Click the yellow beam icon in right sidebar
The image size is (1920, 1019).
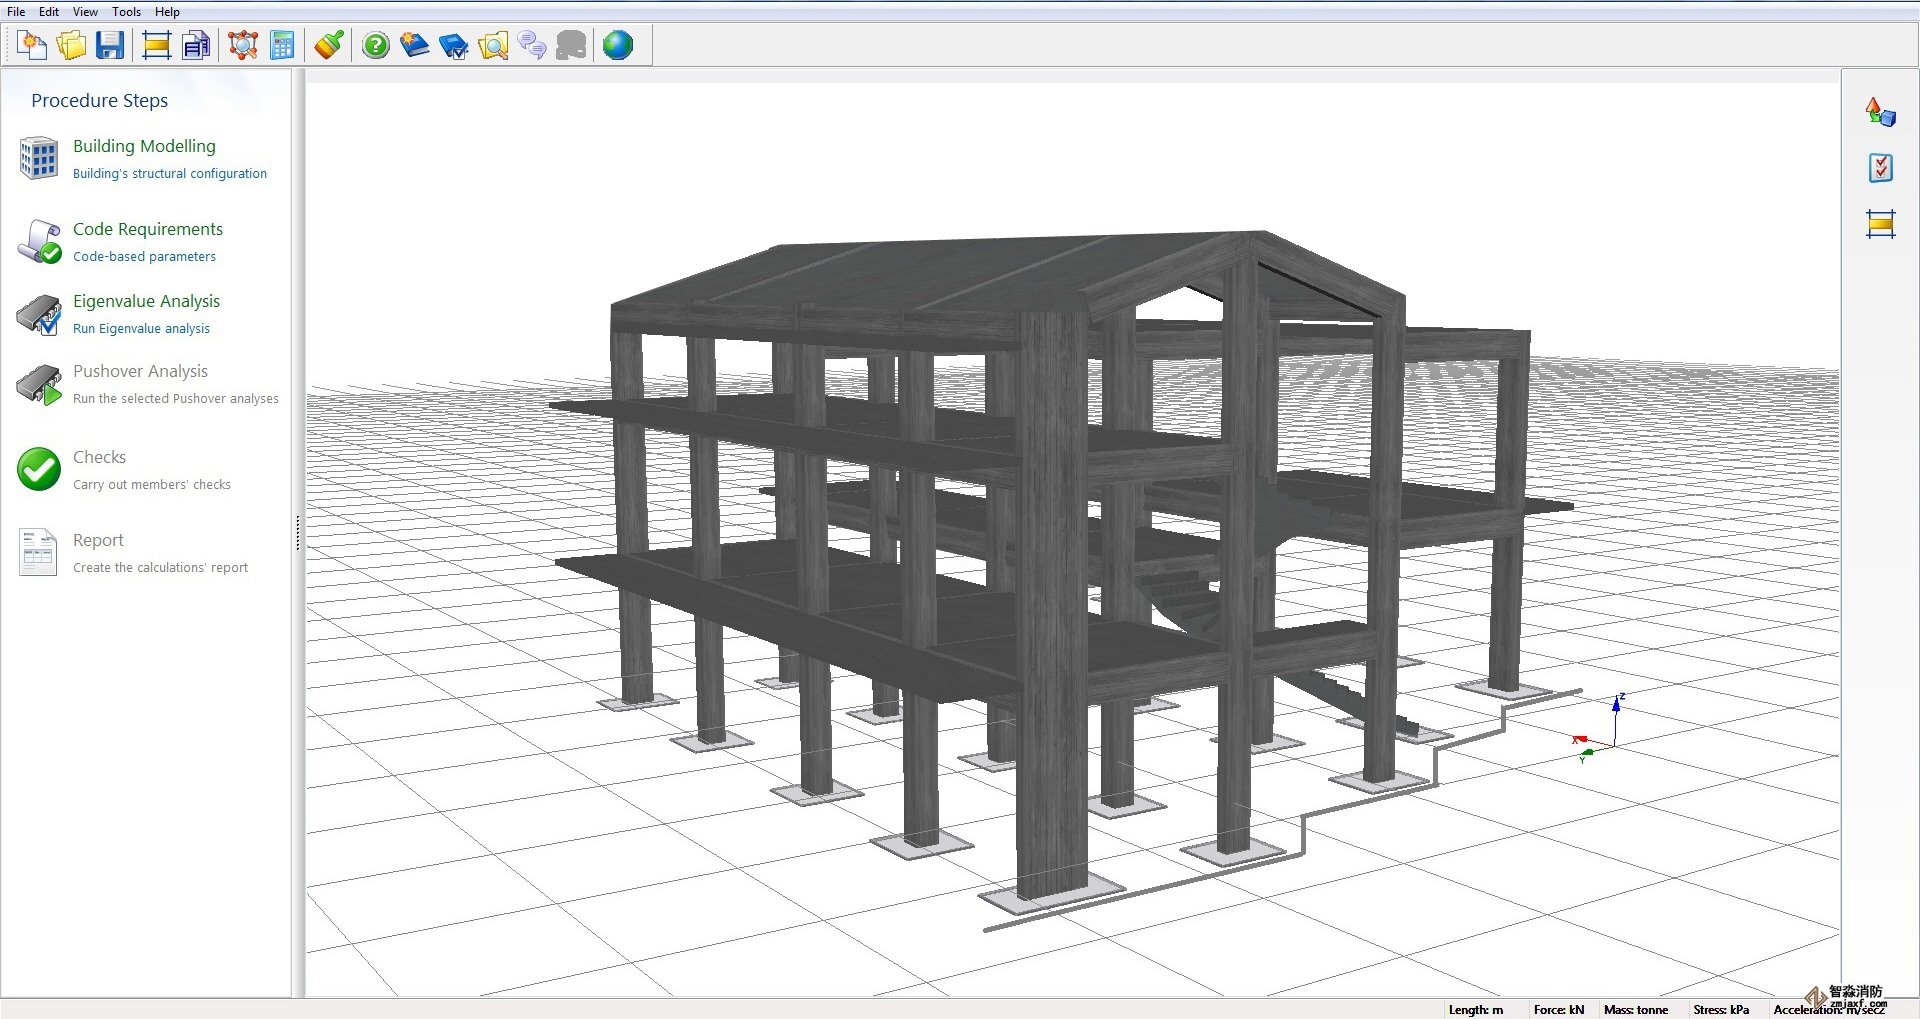(1880, 224)
